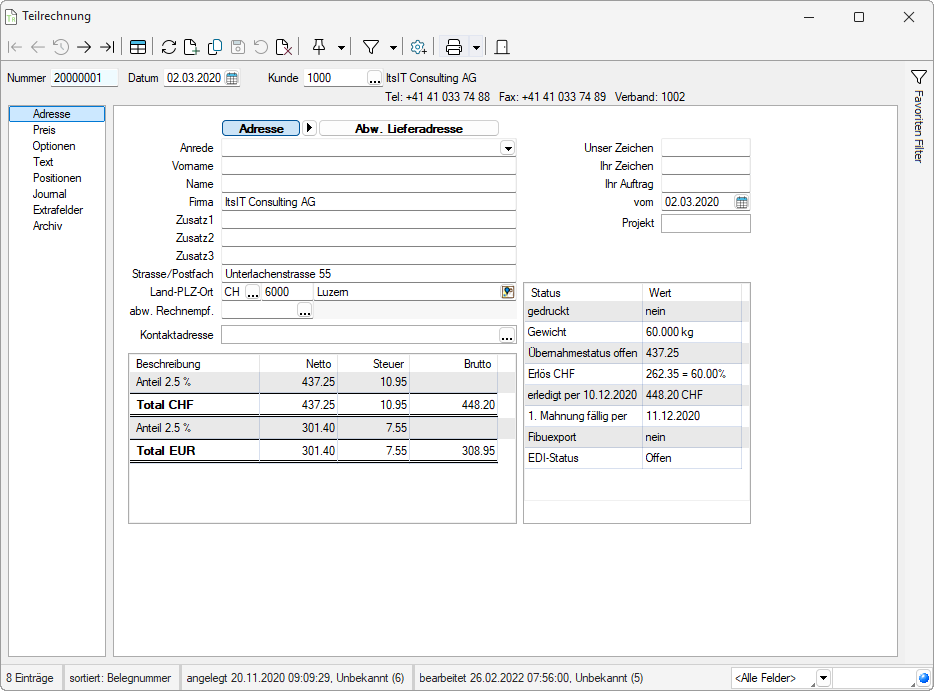The image size is (934, 691).
Task: Go to the next record arrow
Action: tap(84, 47)
